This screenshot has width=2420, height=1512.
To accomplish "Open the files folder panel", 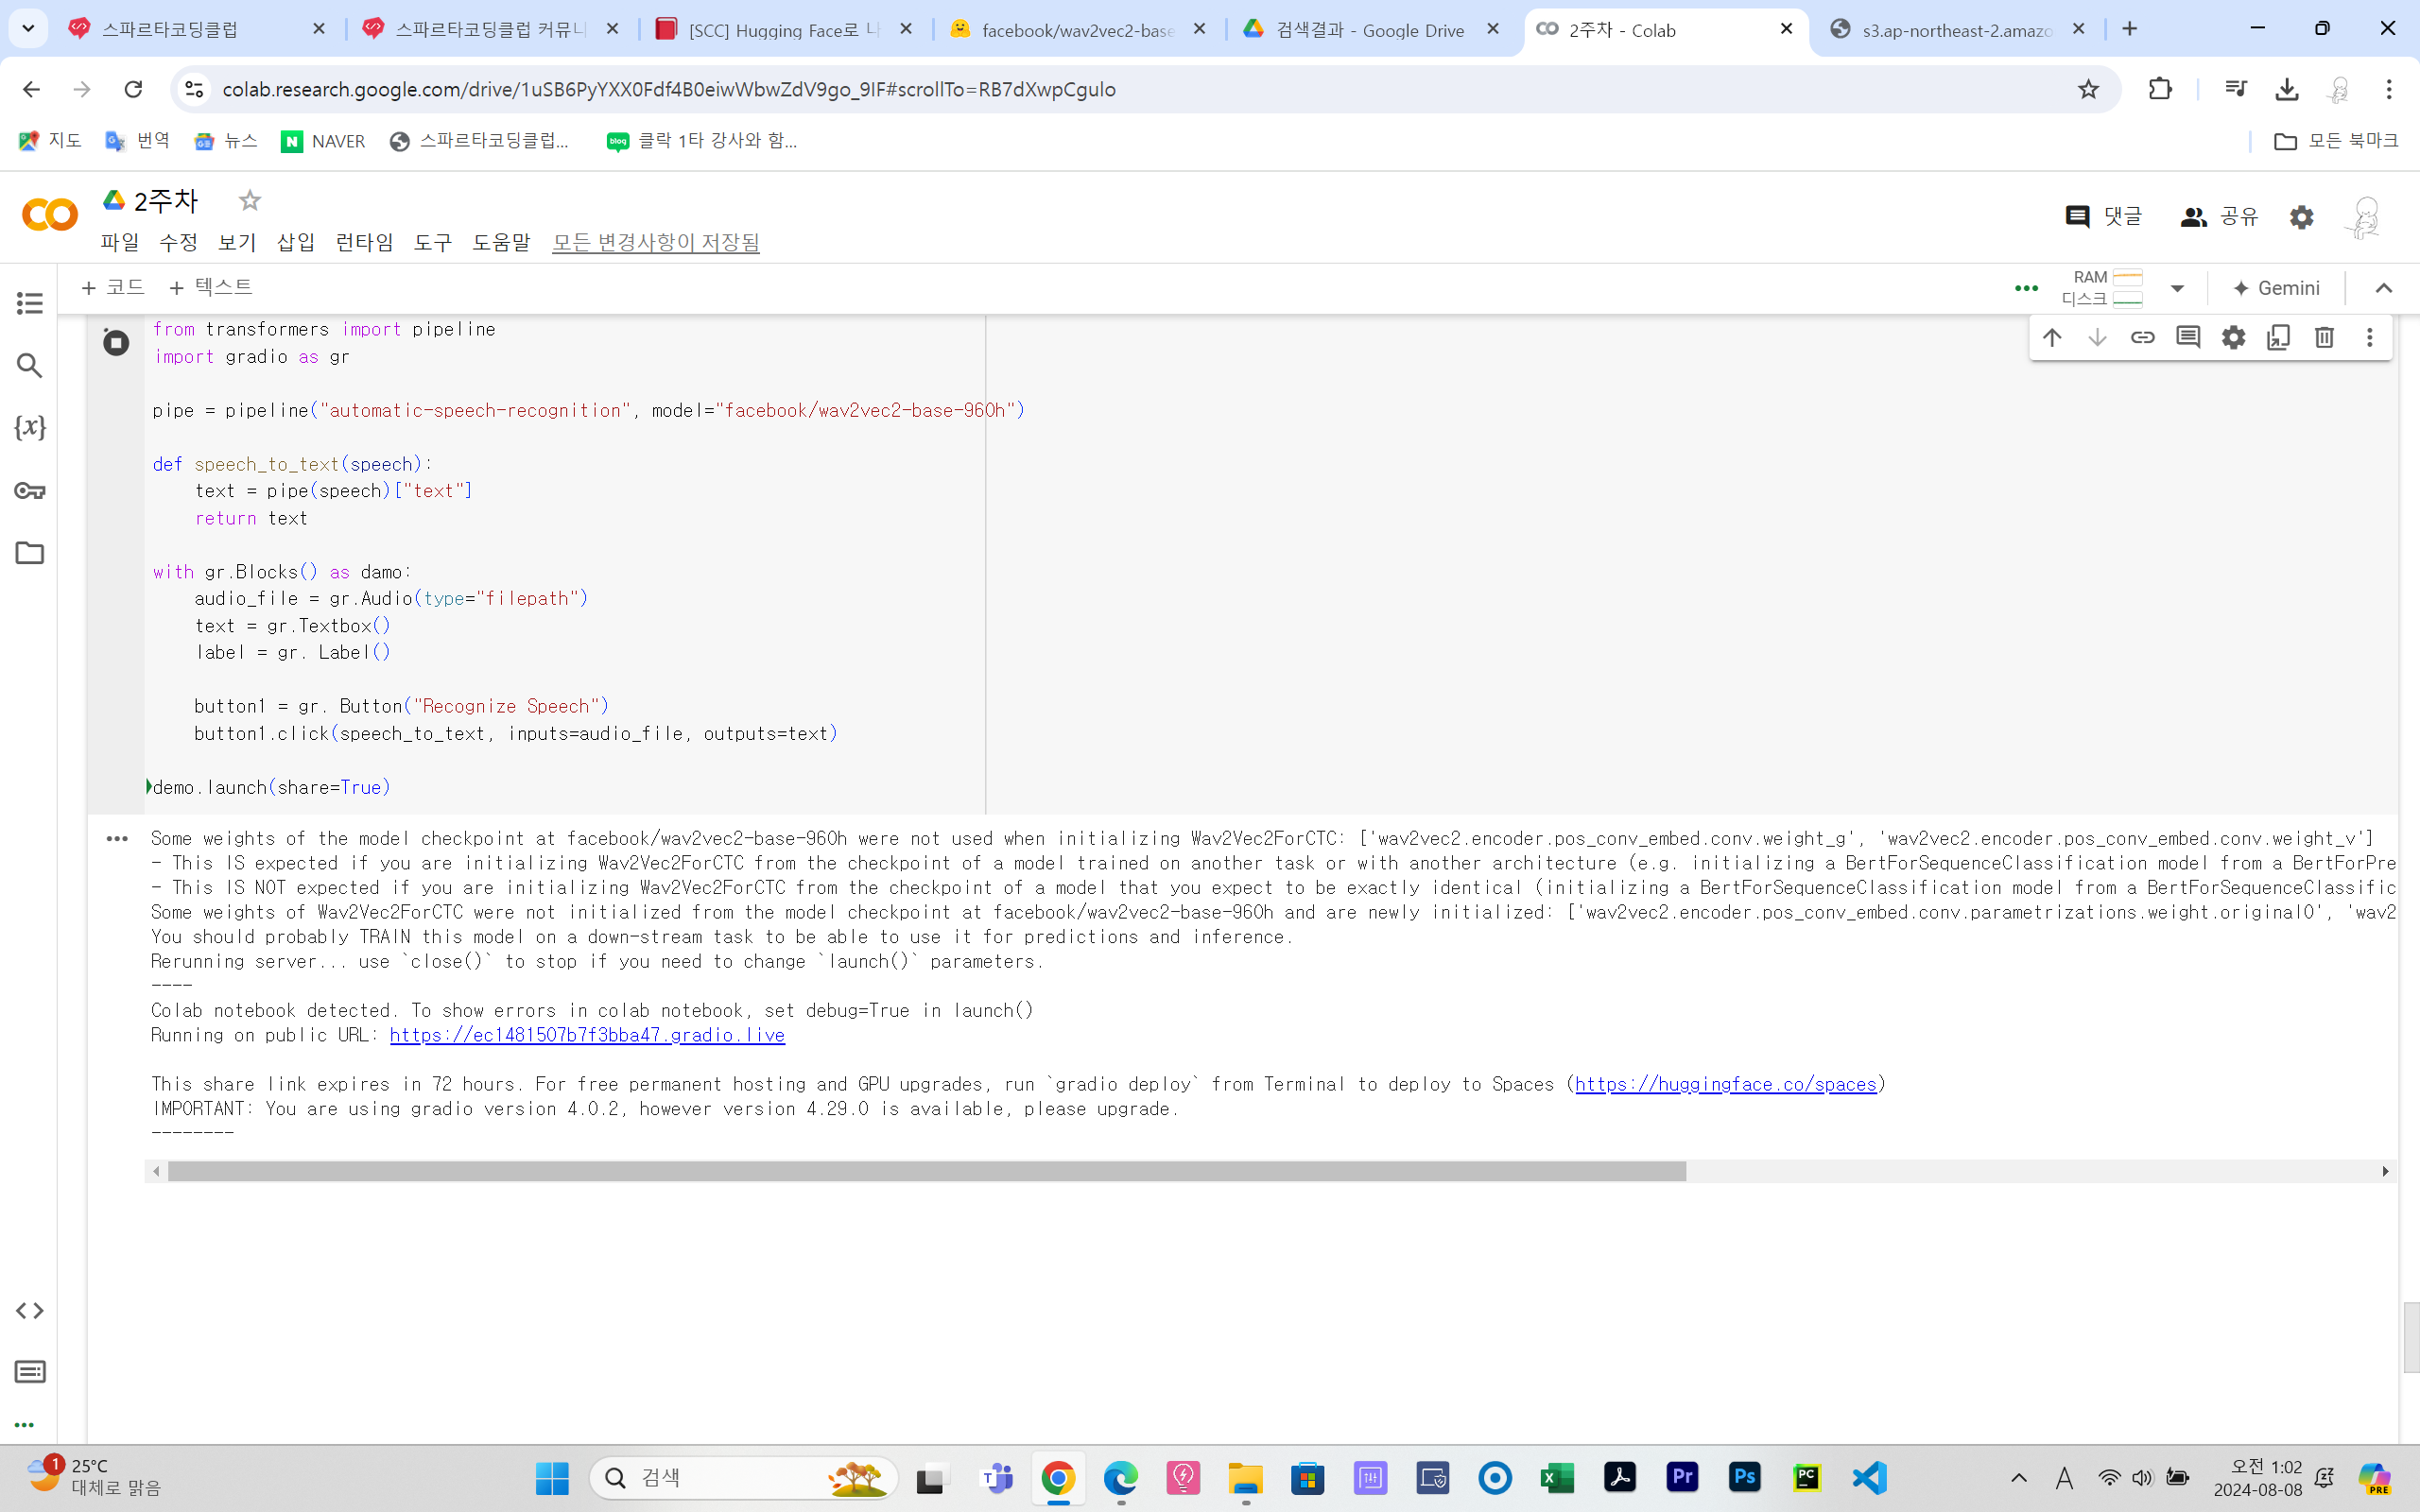I will point(30,553).
